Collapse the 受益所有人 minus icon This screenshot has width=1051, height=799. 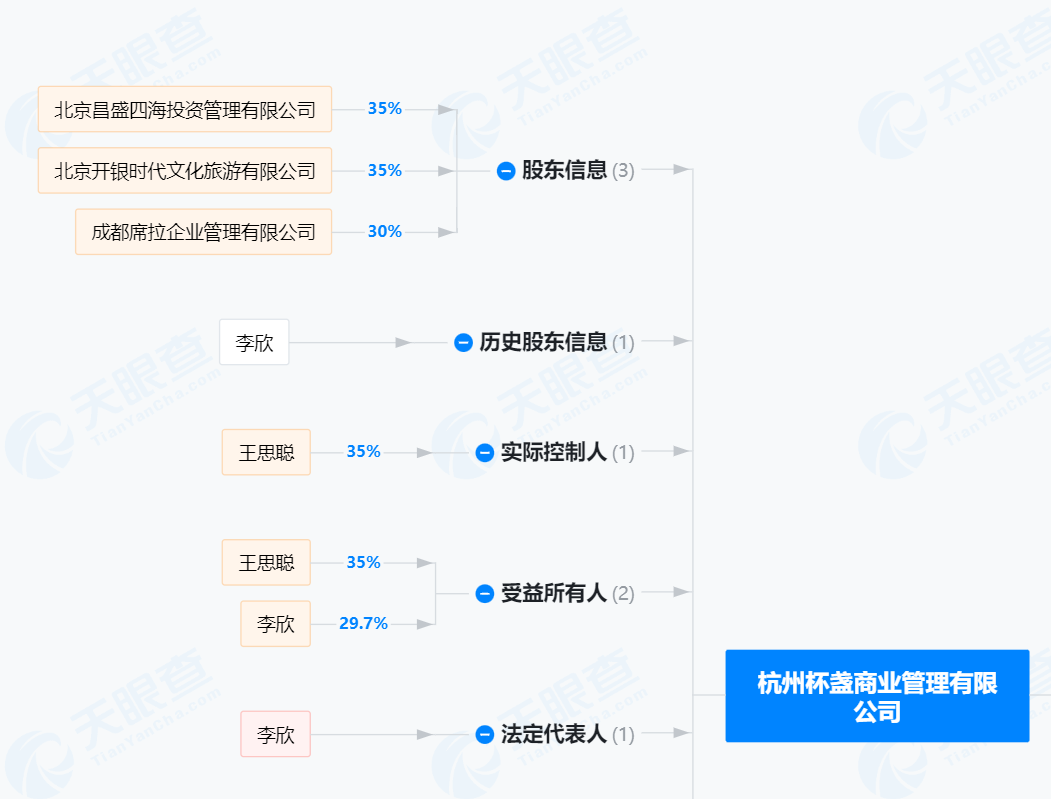click(x=485, y=593)
